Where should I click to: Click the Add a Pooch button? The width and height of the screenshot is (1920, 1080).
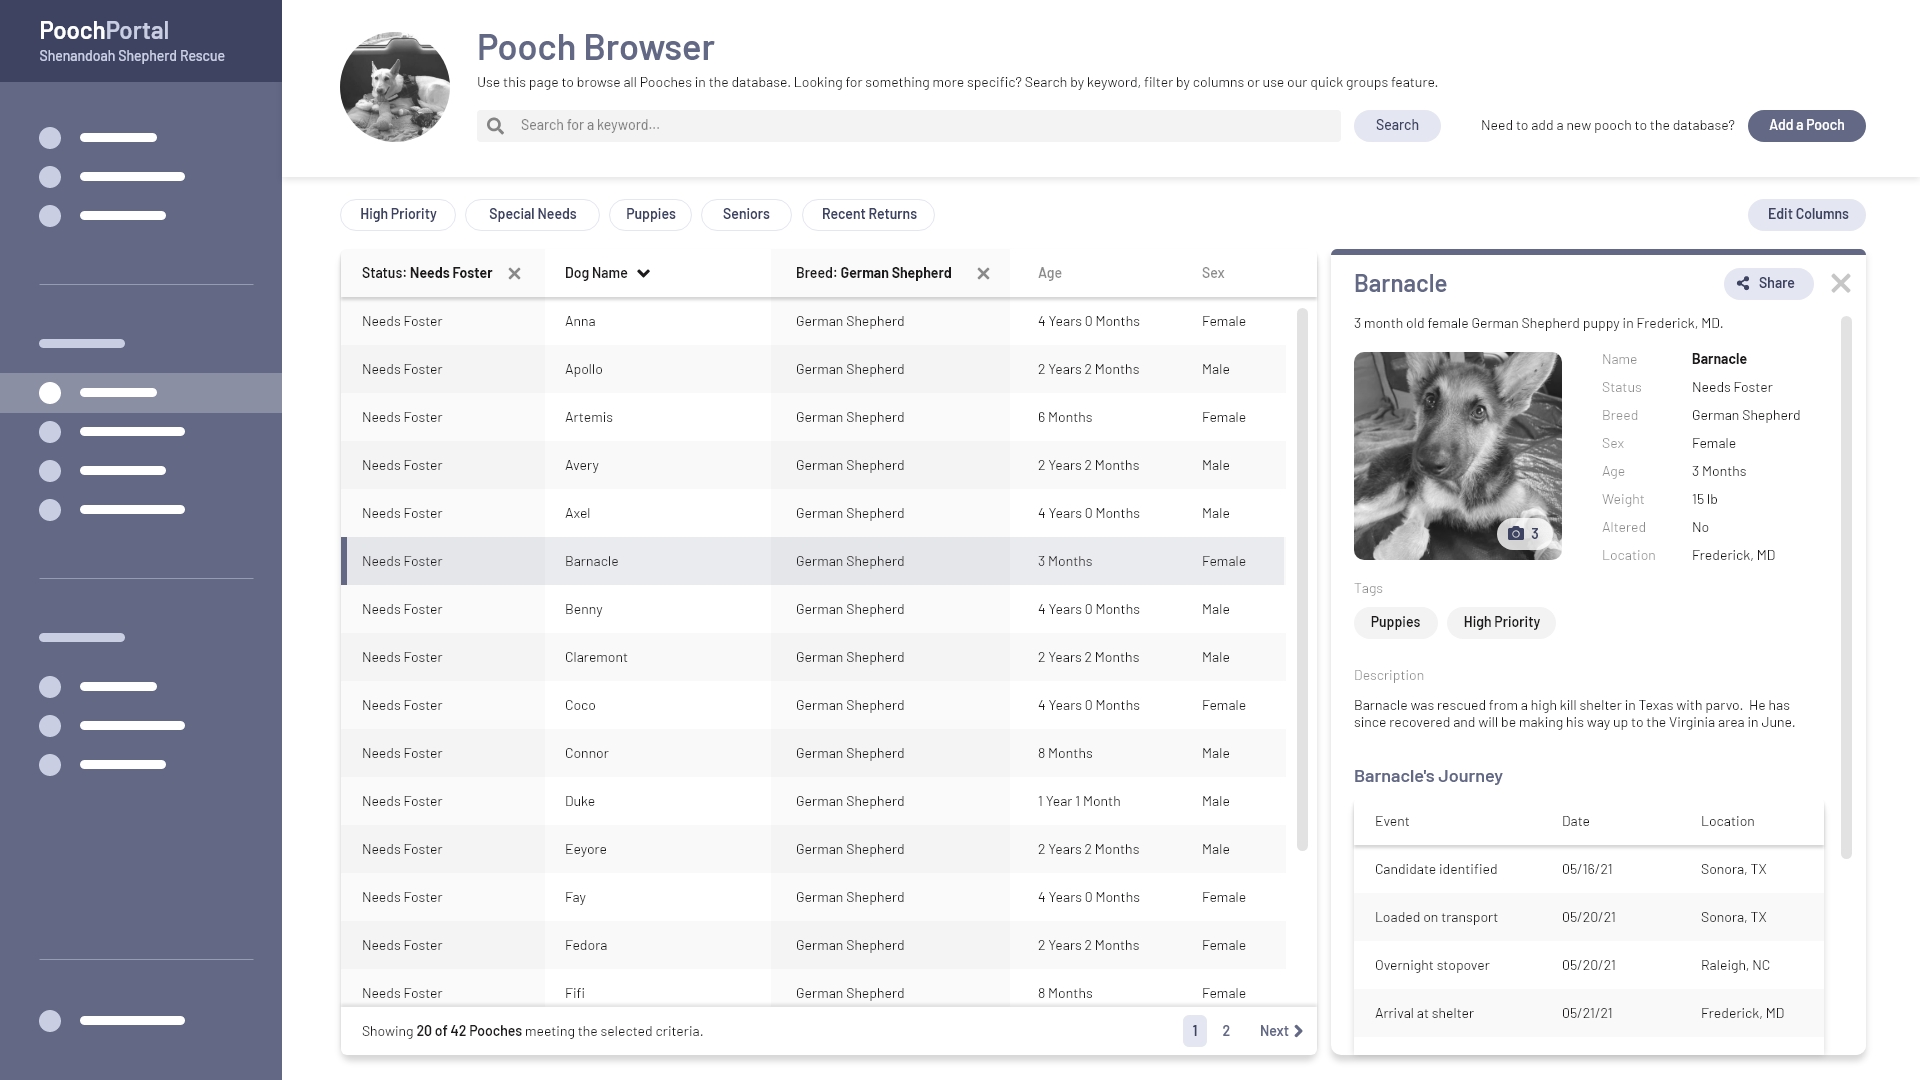(1806, 126)
